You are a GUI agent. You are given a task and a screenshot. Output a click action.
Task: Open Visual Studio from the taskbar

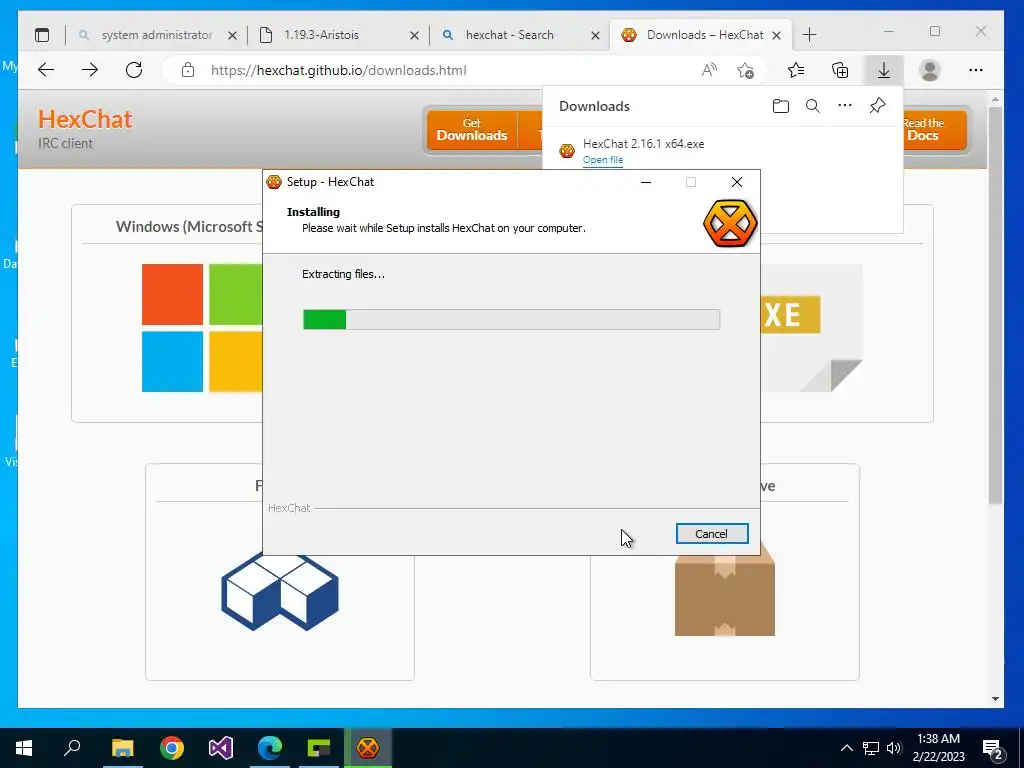pos(221,748)
